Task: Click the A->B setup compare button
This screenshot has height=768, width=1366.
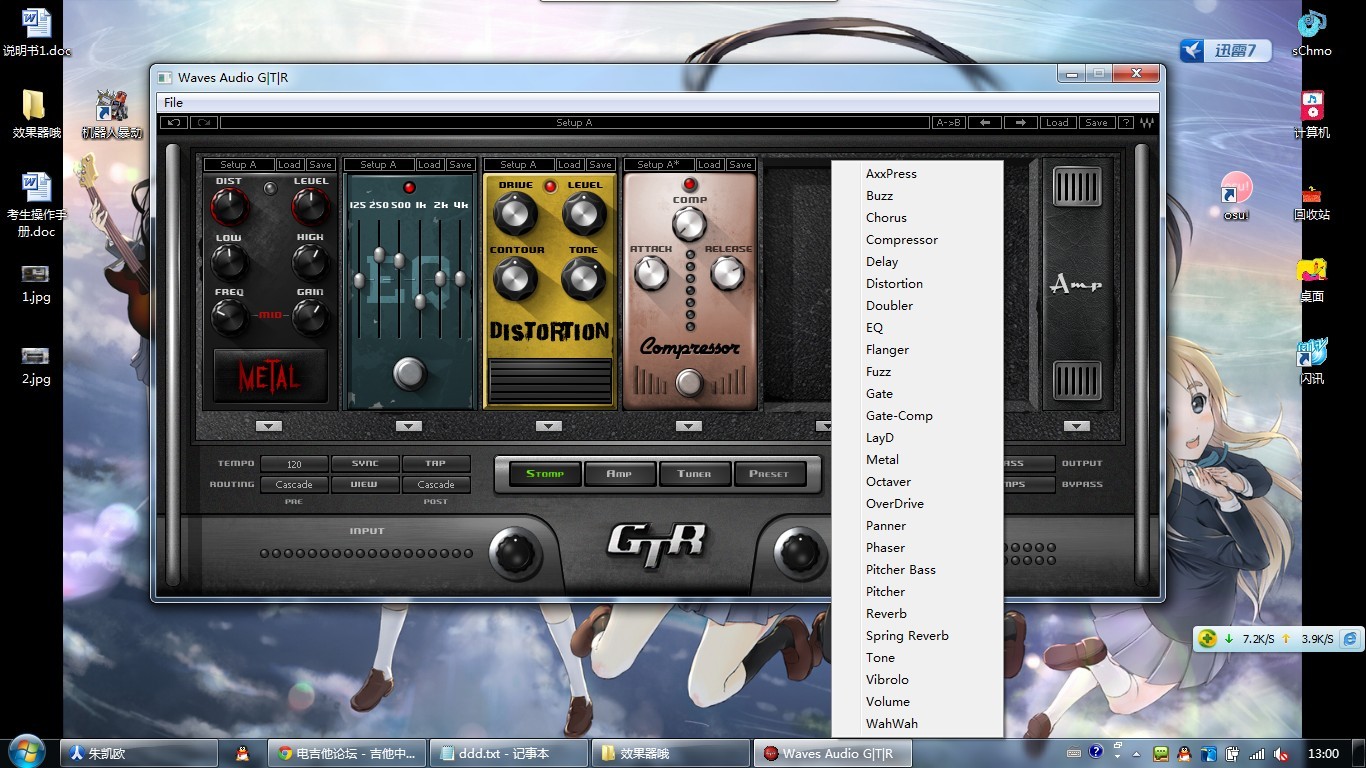Action: (x=947, y=123)
